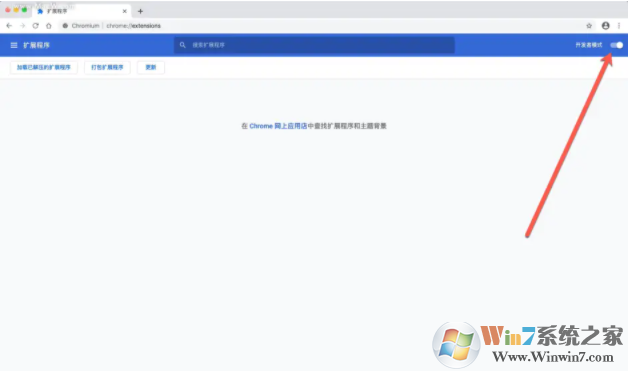The image size is (630, 371).
Task: Click the yellow minimize window button
Action: click(x=16, y=10)
